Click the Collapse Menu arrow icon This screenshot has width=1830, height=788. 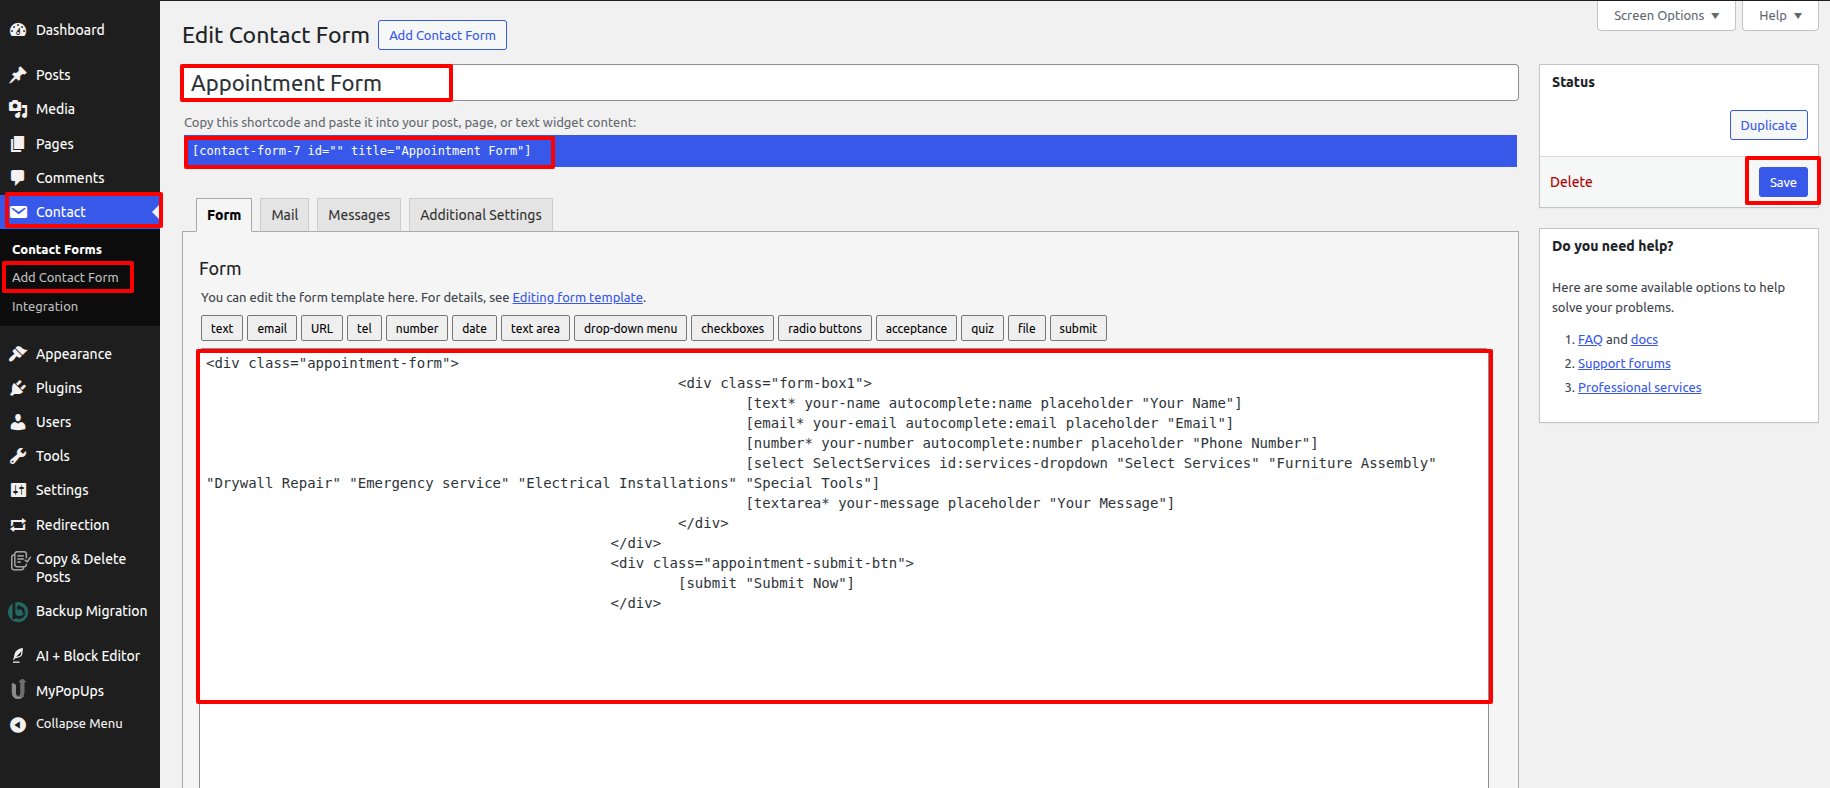point(18,724)
